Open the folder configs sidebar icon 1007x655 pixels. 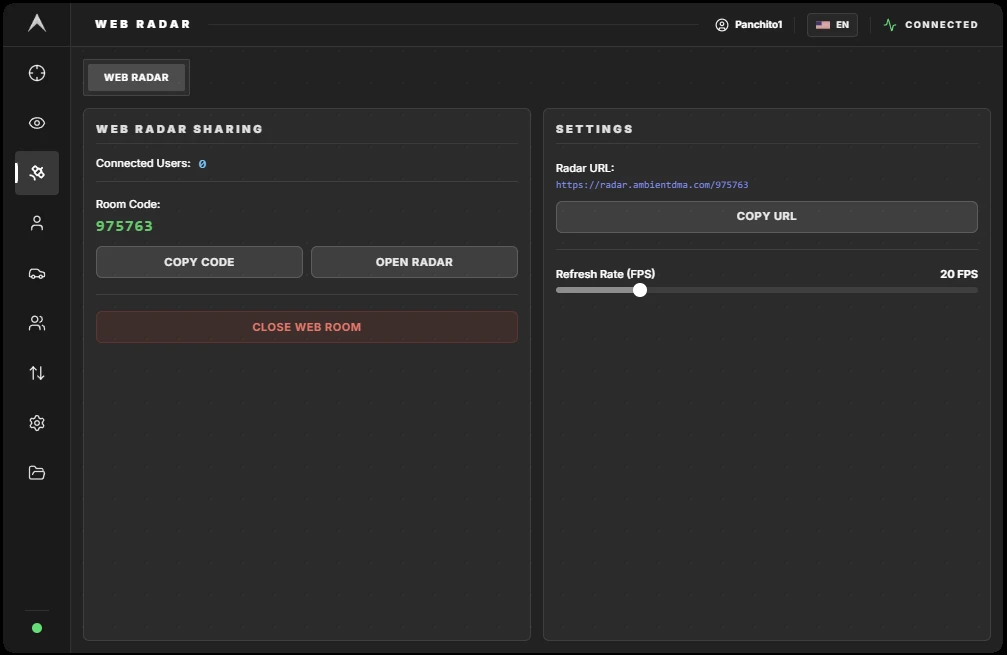point(37,473)
